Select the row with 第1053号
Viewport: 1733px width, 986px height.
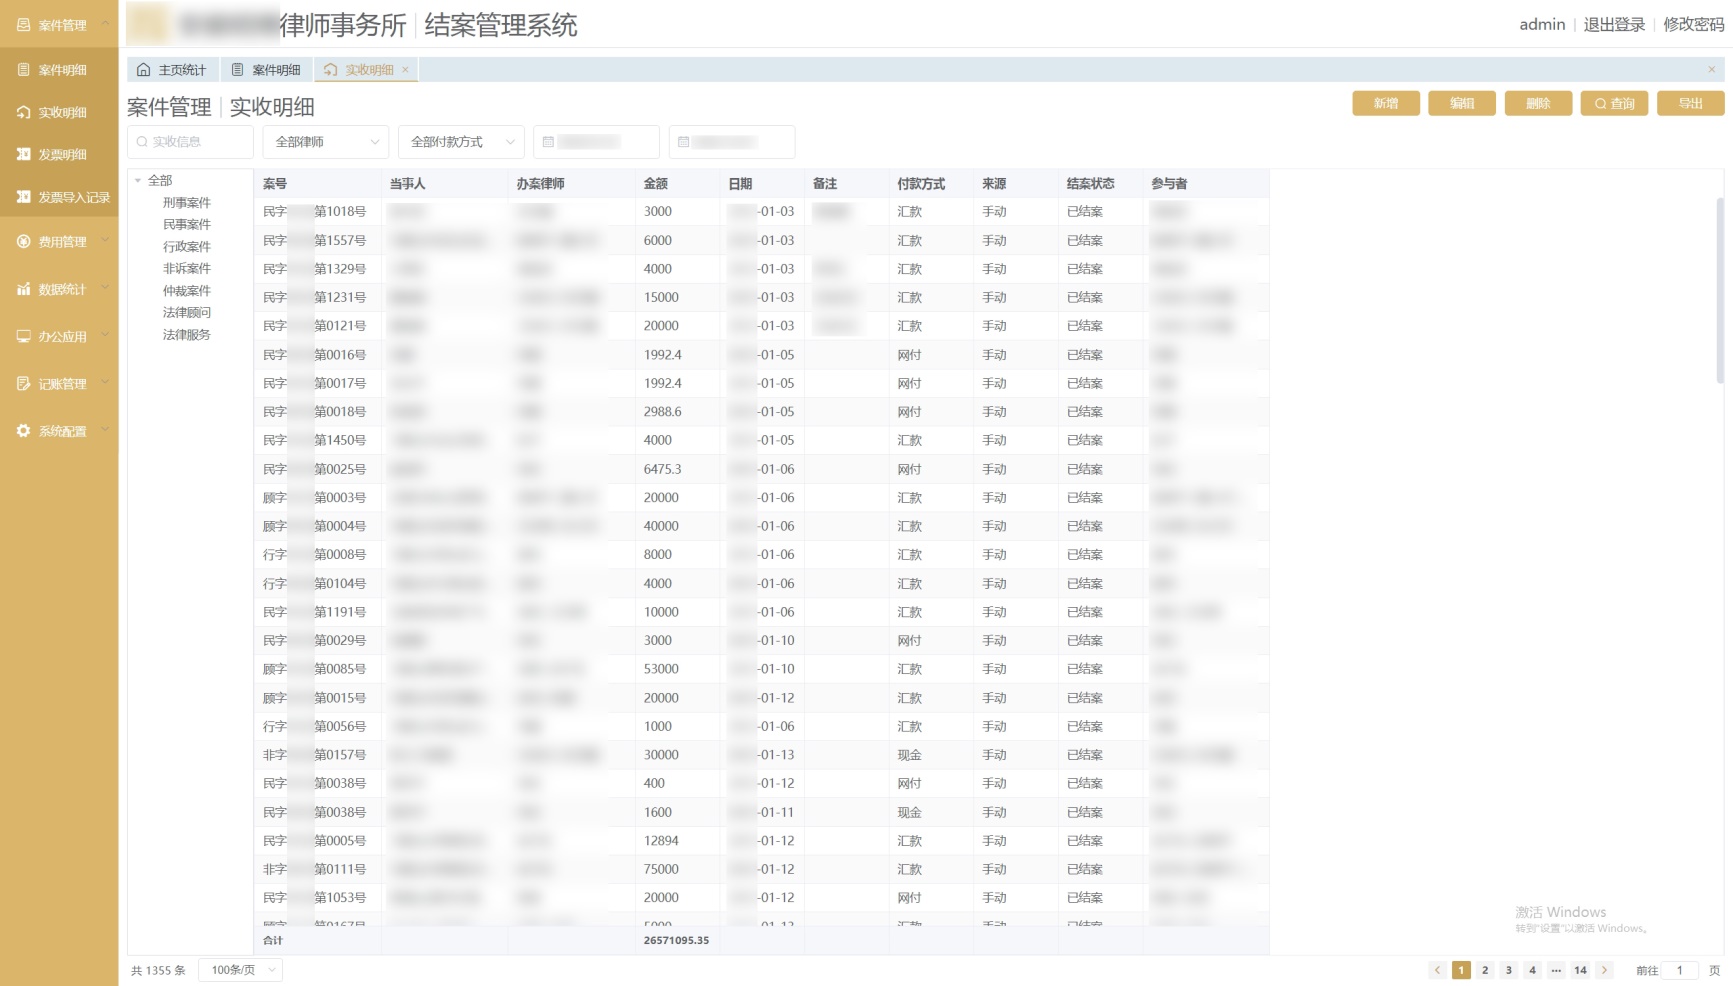coord(761,898)
